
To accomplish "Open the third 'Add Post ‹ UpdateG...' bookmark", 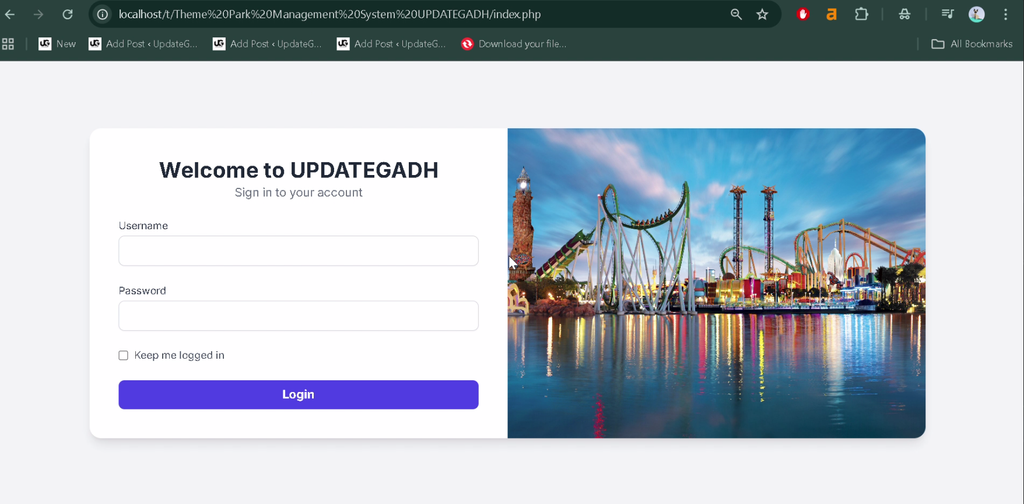I will point(391,44).
